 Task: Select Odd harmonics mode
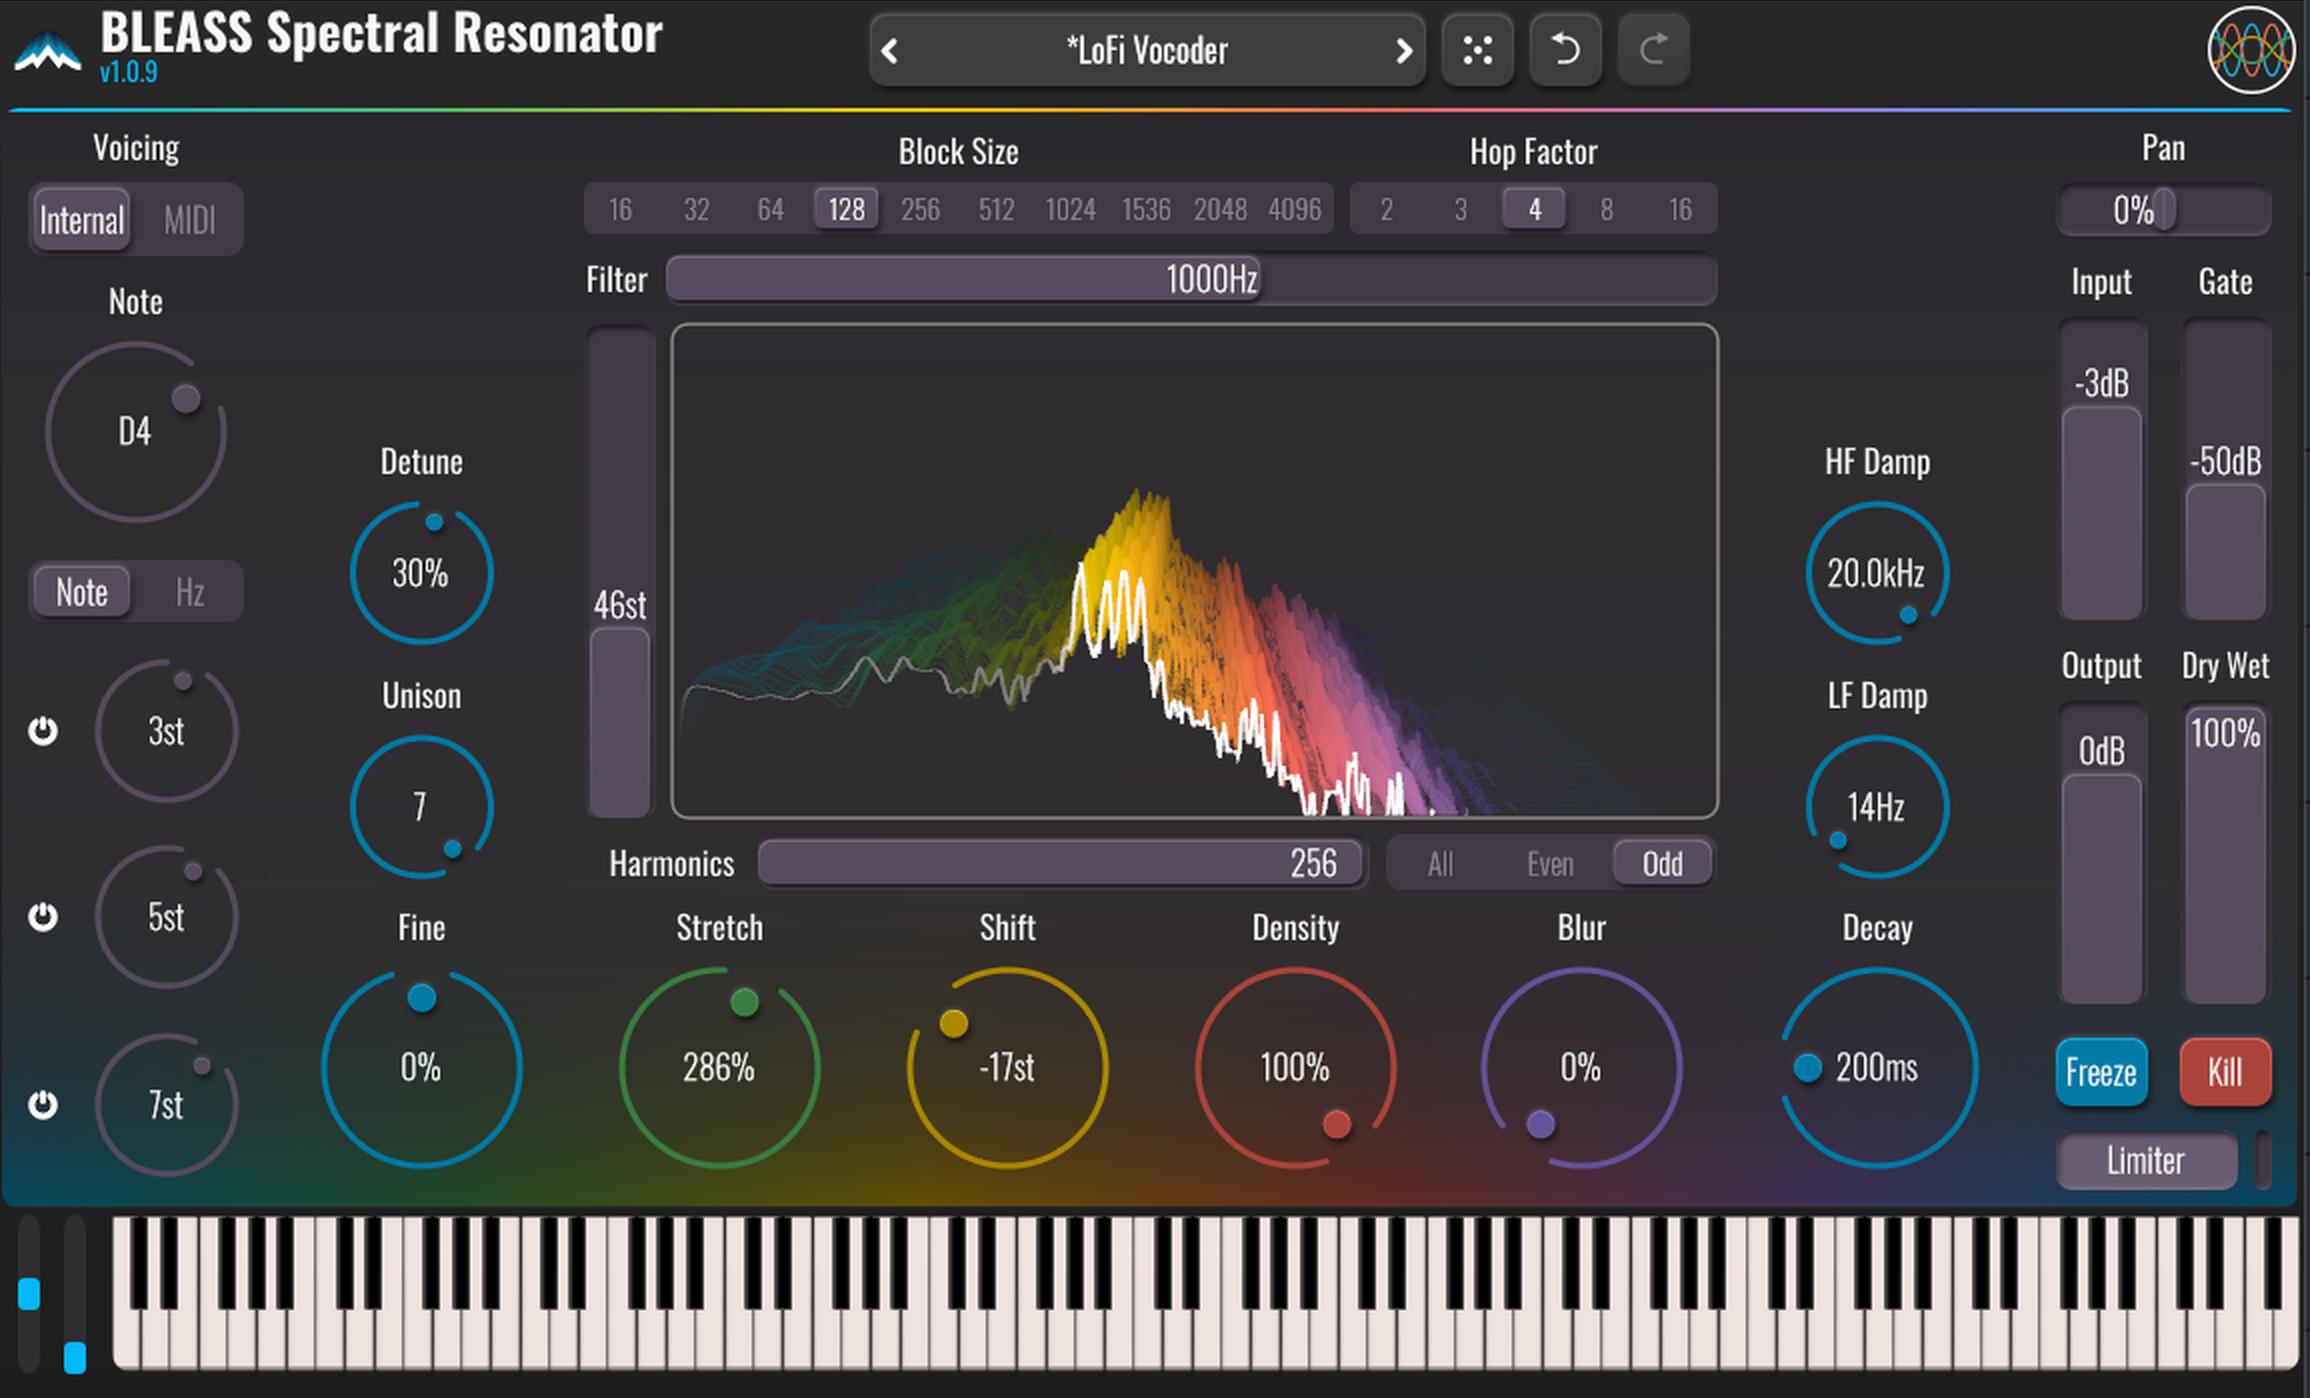click(x=1662, y=863)
